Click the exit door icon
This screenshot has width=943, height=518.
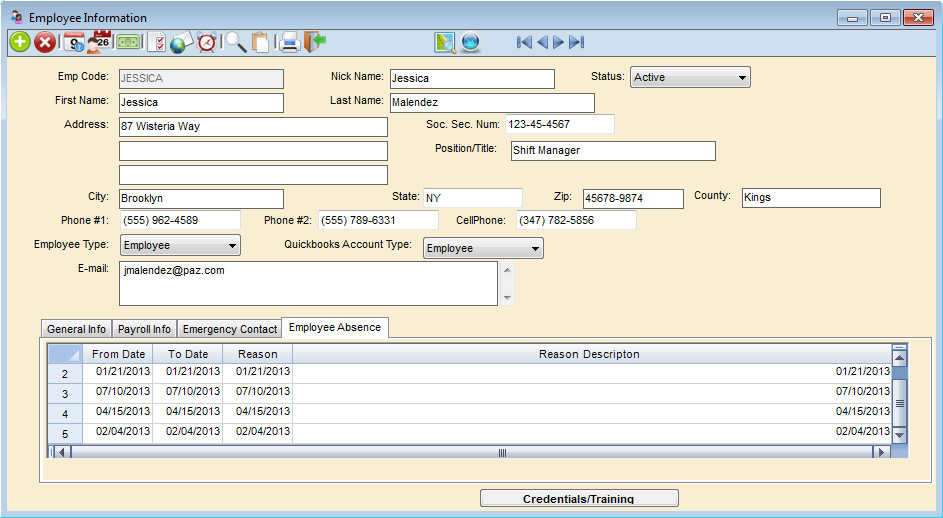pos(315,42)
